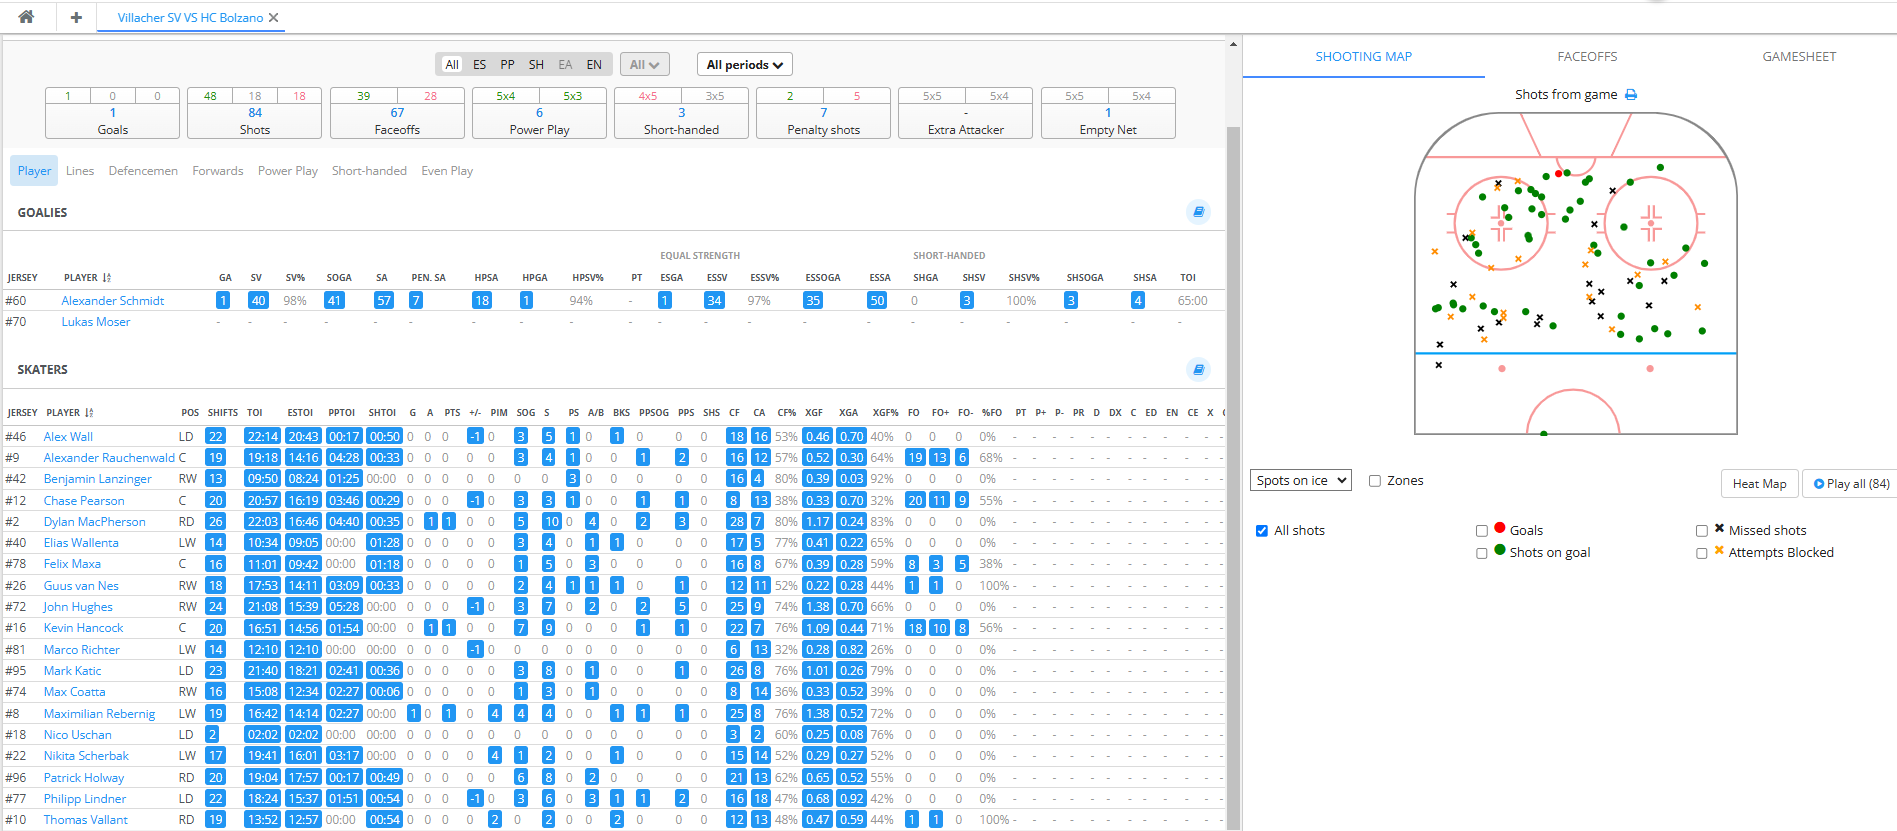Close the Villacher SV VS HC Bolzano tab
This screenshot has height=831, width=1897.
pyautogui.click(x=274, y=18)
